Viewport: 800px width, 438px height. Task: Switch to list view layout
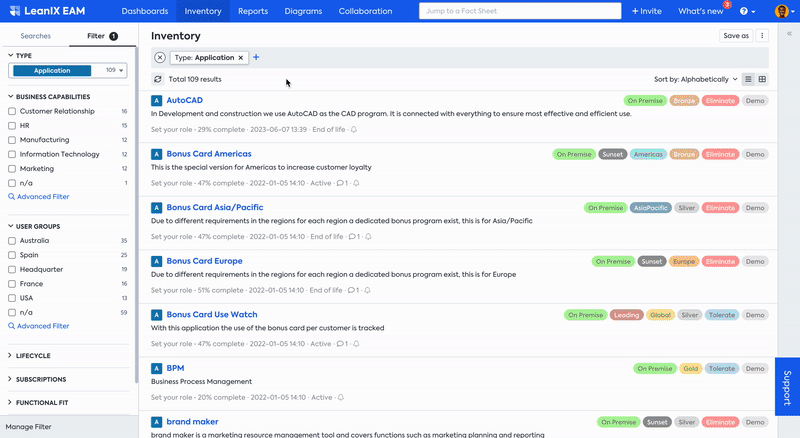[748, 79]
